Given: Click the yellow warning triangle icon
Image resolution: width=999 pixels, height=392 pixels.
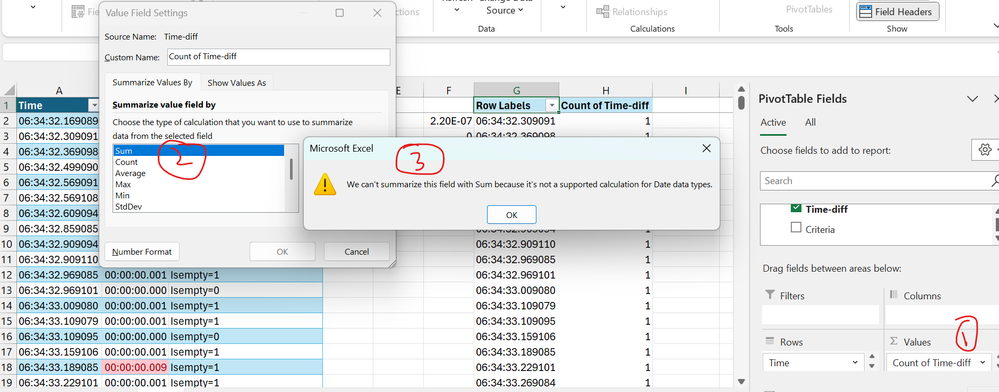Looking at the screenshot, I should click(x=325, y=184).
